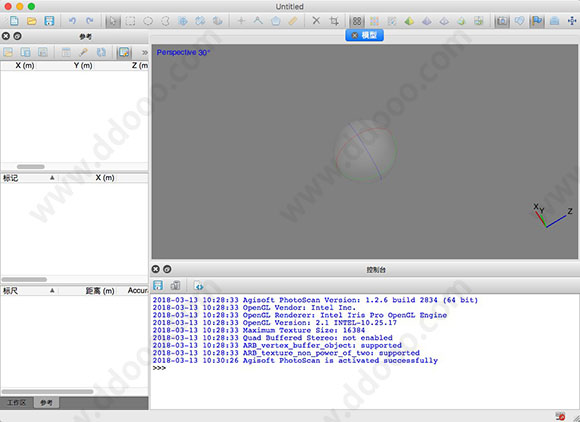Select the Navigation arrow tool
580x422 pixels.
(x=113, y=21)
